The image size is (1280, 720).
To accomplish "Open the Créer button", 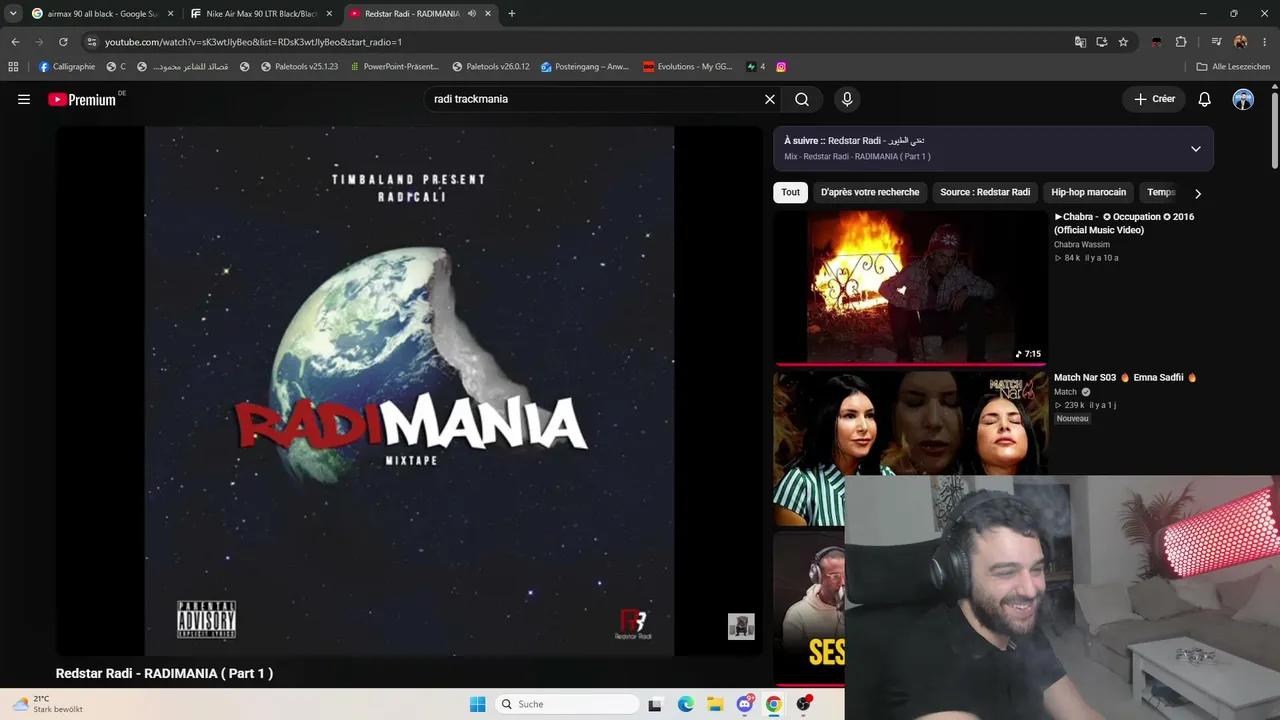I will pyautogui.click(x=1154, y=99).
